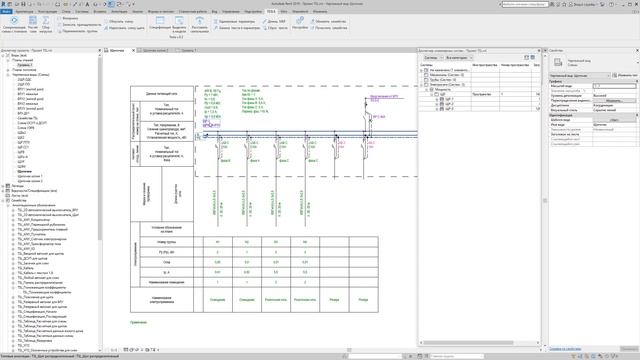Toggle the Электросети systems checkbox
640x360 pixels.
[x=426, y=85]
